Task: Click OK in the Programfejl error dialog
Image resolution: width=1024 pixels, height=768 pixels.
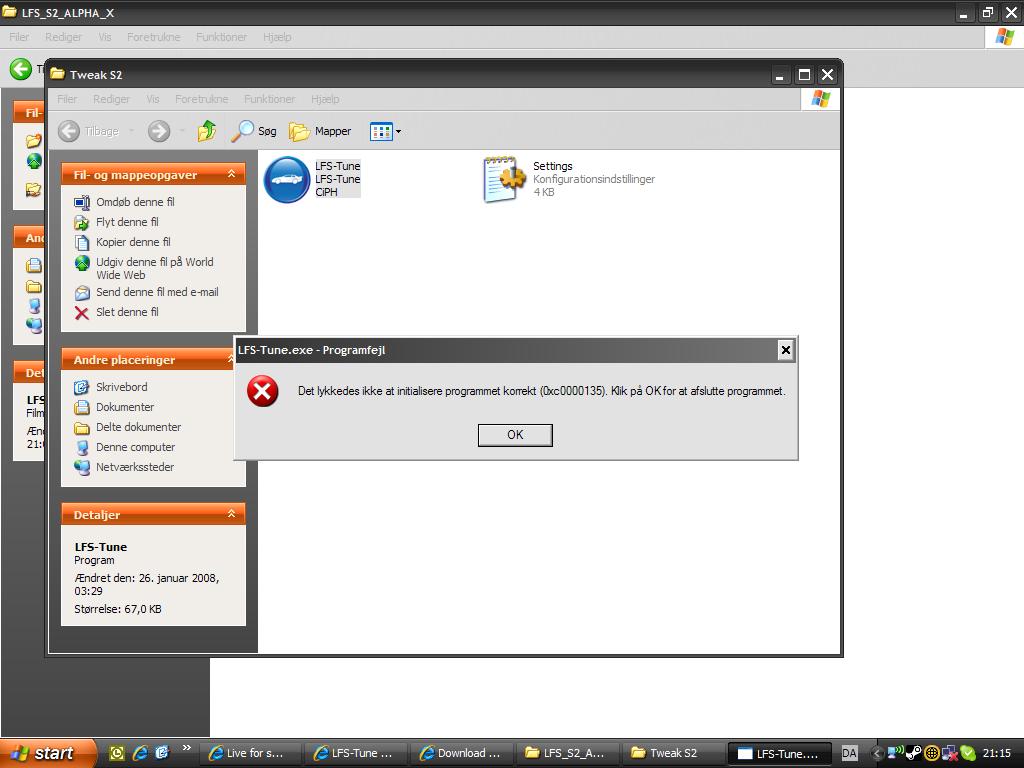Action: click(x=515, y=435)
